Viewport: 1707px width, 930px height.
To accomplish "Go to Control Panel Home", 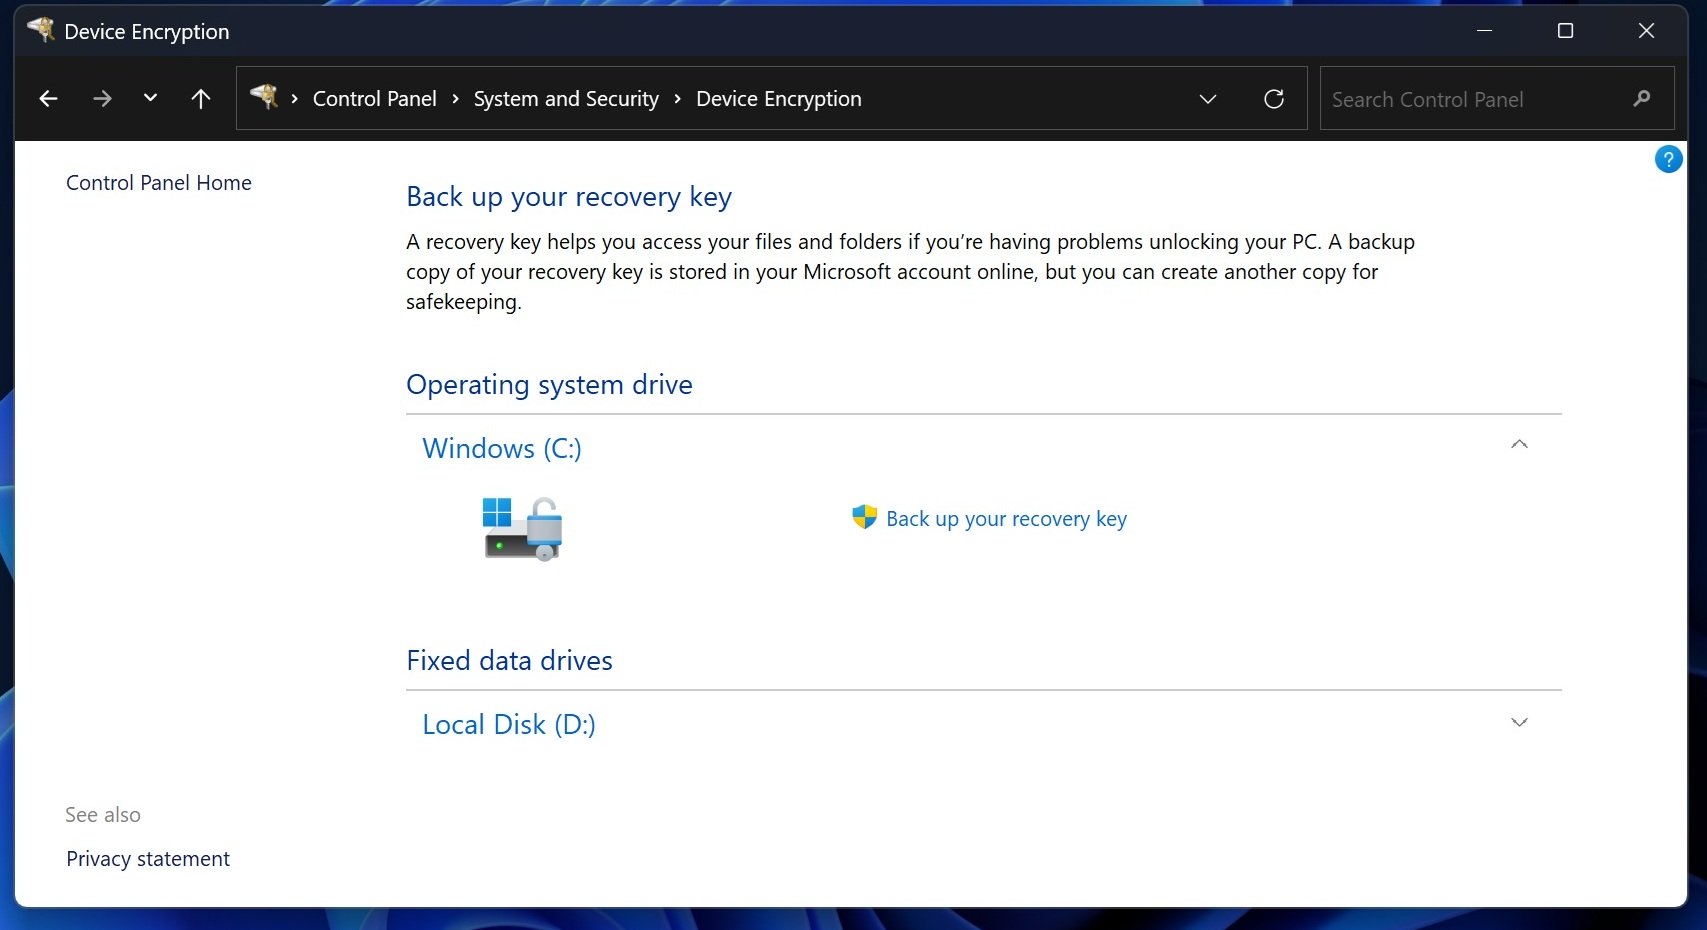I will [x=158, y=182].
